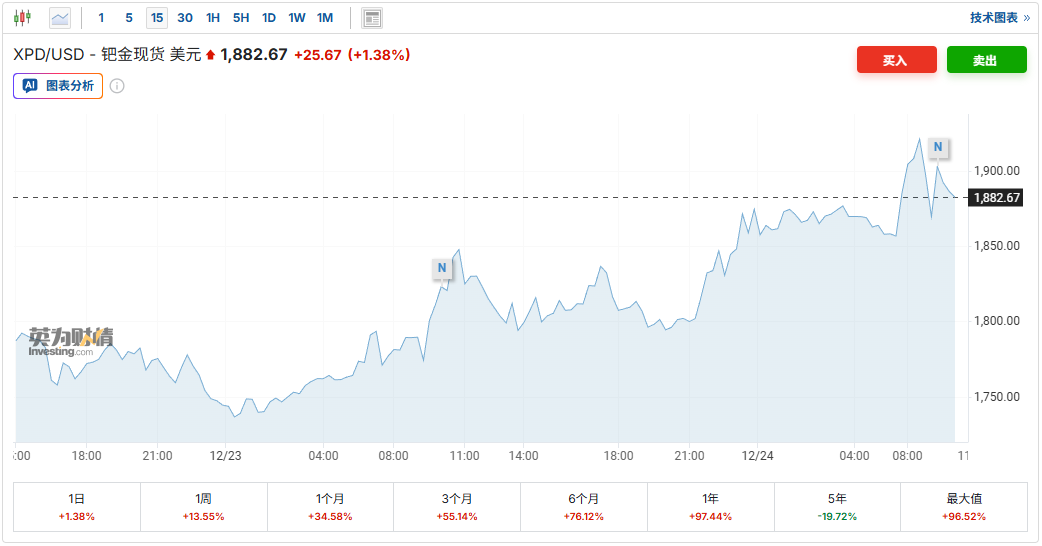This screenshot has height=546, width=1042.
Task: Open the news marker near chart peak
Action: click(937, 147)
